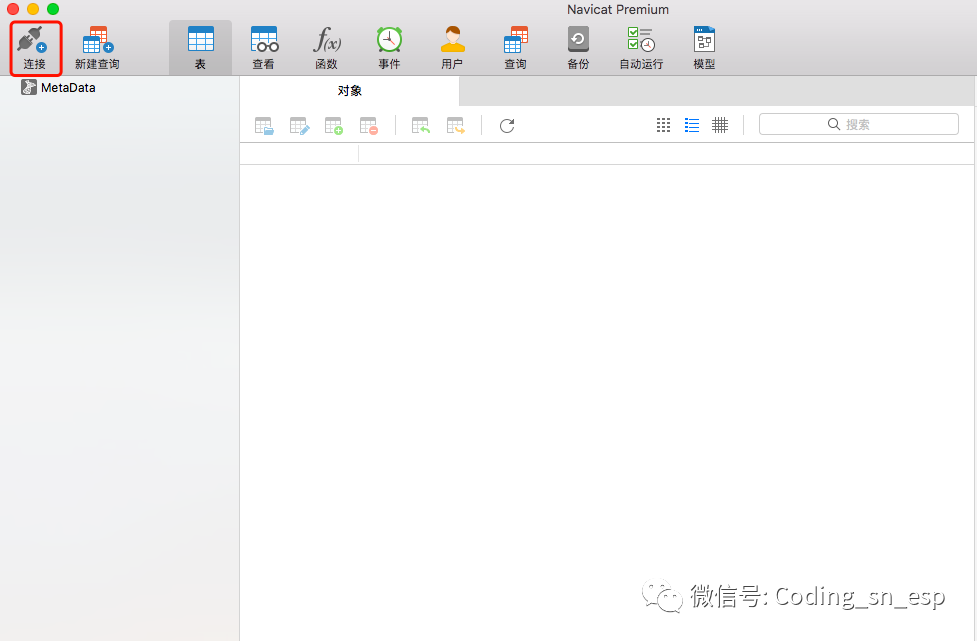Maximize window with green button

tap(53, 9)
